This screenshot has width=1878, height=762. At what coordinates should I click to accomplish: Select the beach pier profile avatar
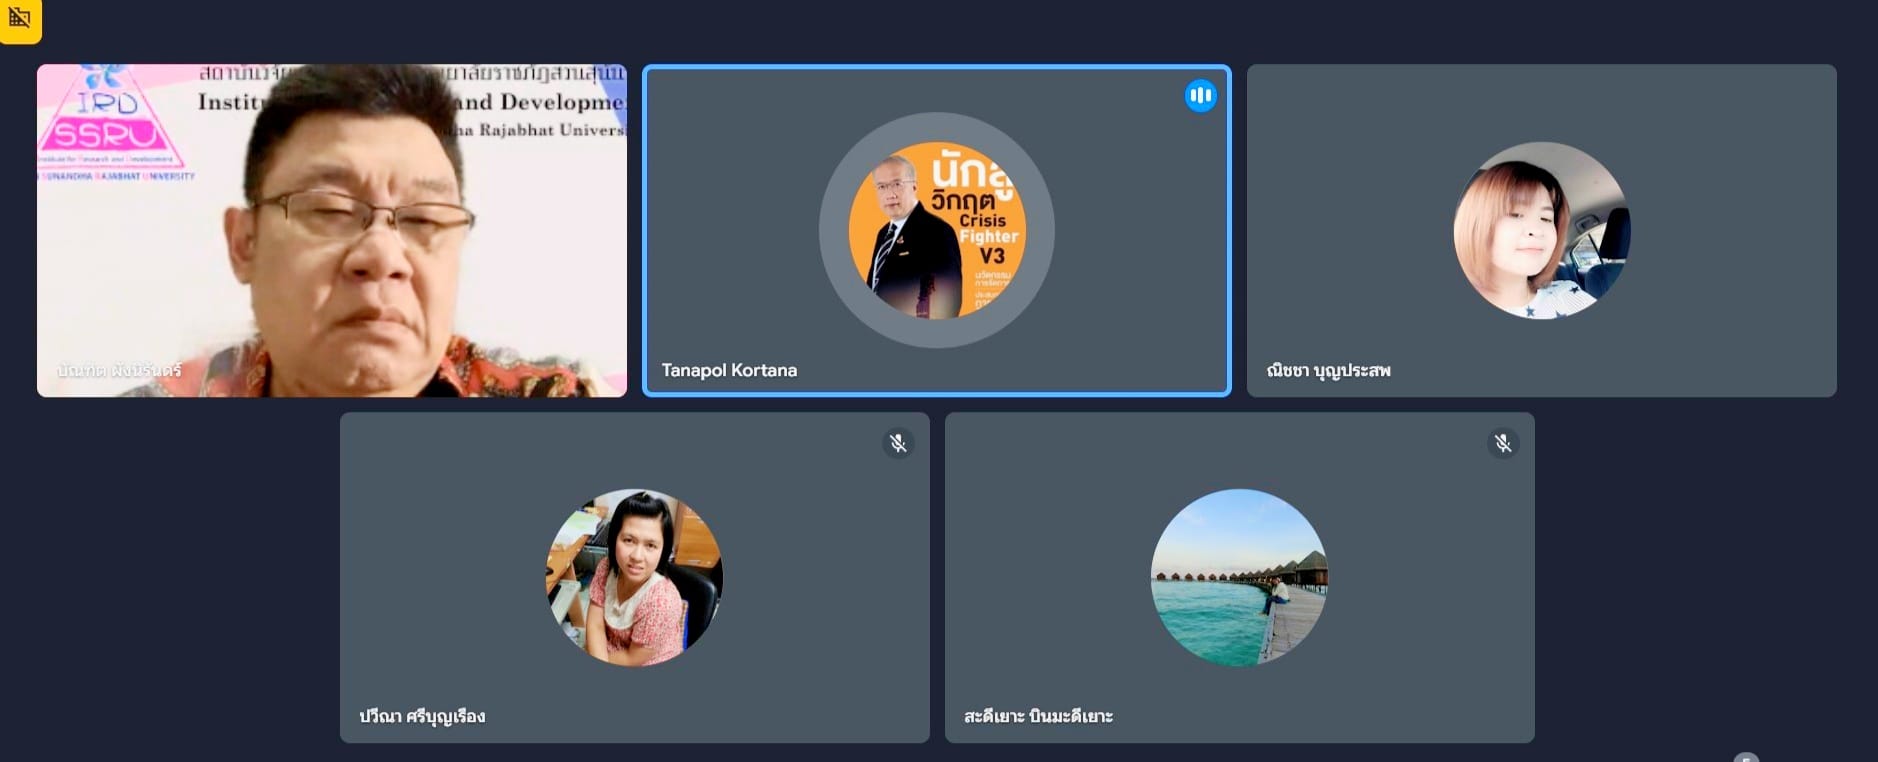coord(1239,577)
